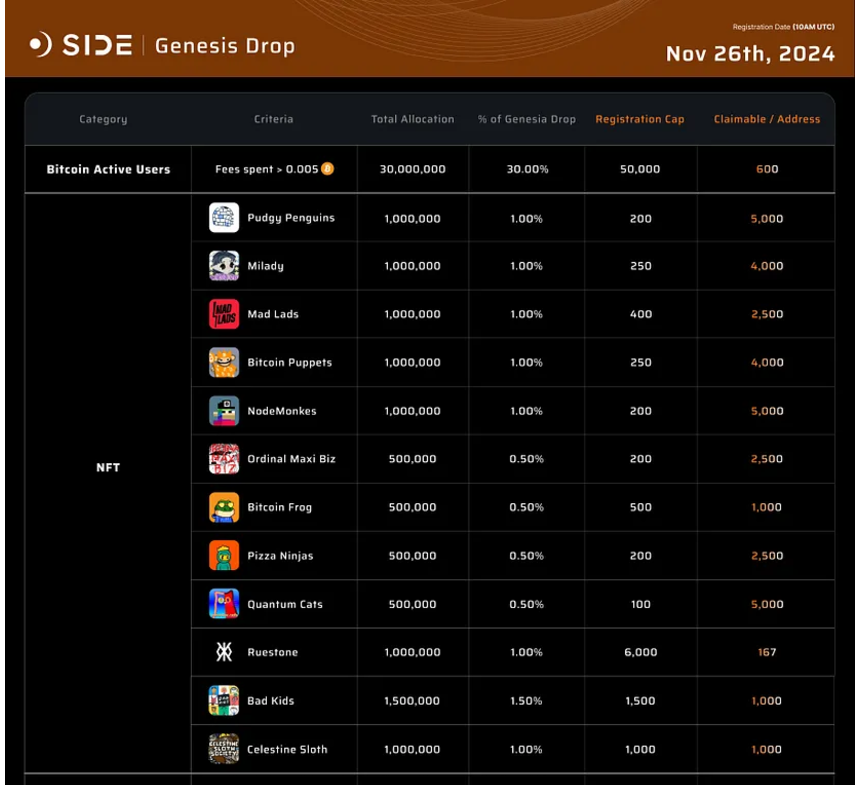Click the 1,500 registration cap for Bad Kids
This screenshot has width=855, height=785.
click(x=640, y=701)
